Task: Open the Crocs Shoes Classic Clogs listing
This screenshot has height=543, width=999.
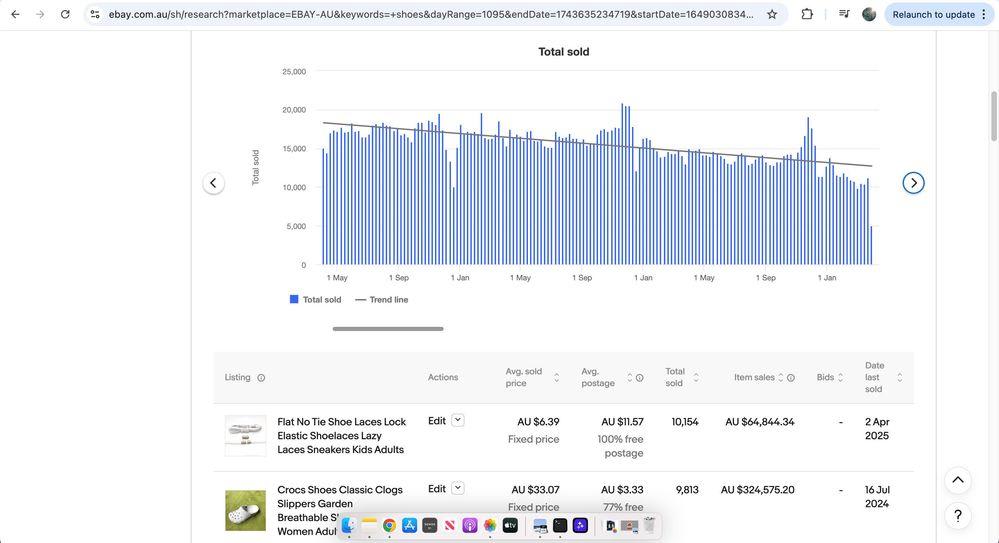Action: pyautogui.click(x=340, y=510)
